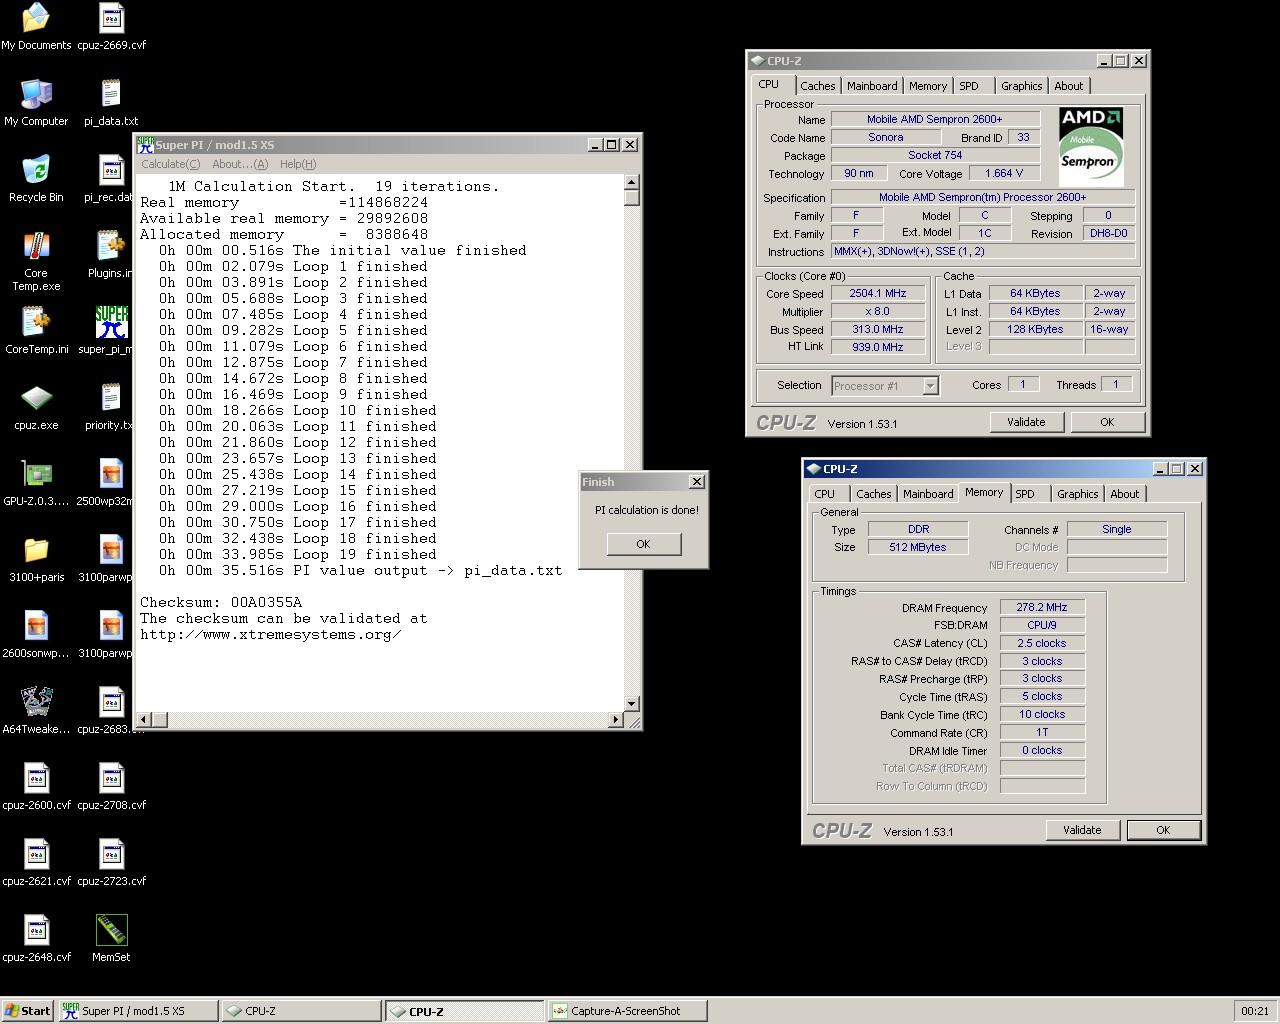Select the priority.txt desktop file

click(111, 407)
